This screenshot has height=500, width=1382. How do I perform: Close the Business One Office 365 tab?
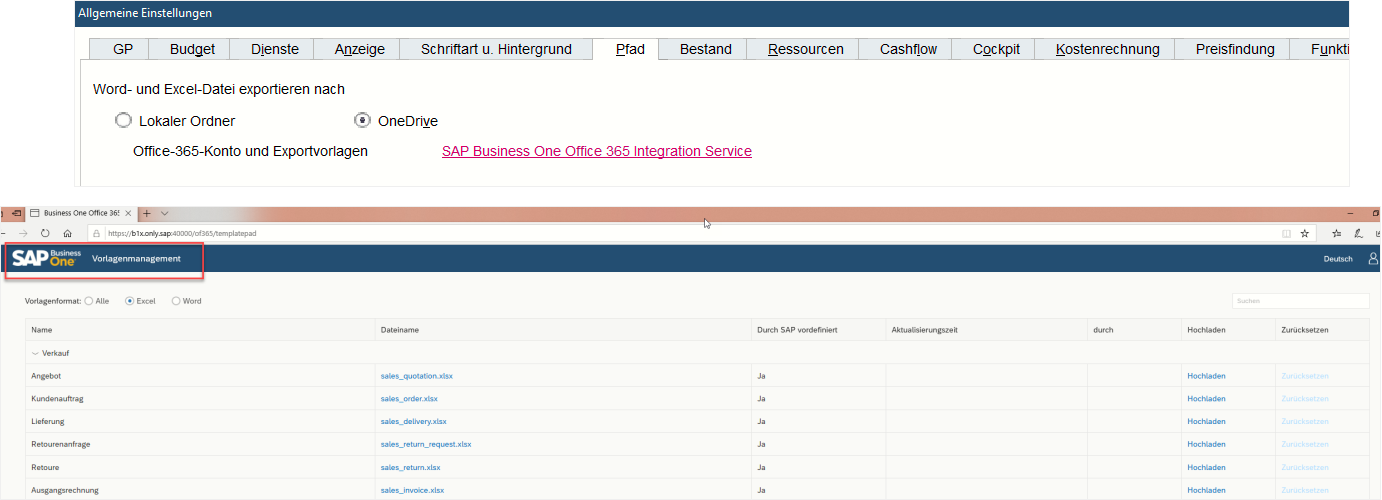(x=130, y=213)
